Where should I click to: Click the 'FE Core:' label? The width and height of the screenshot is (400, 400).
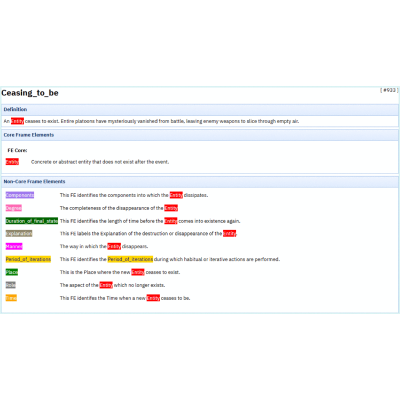[x=17, y=150]
